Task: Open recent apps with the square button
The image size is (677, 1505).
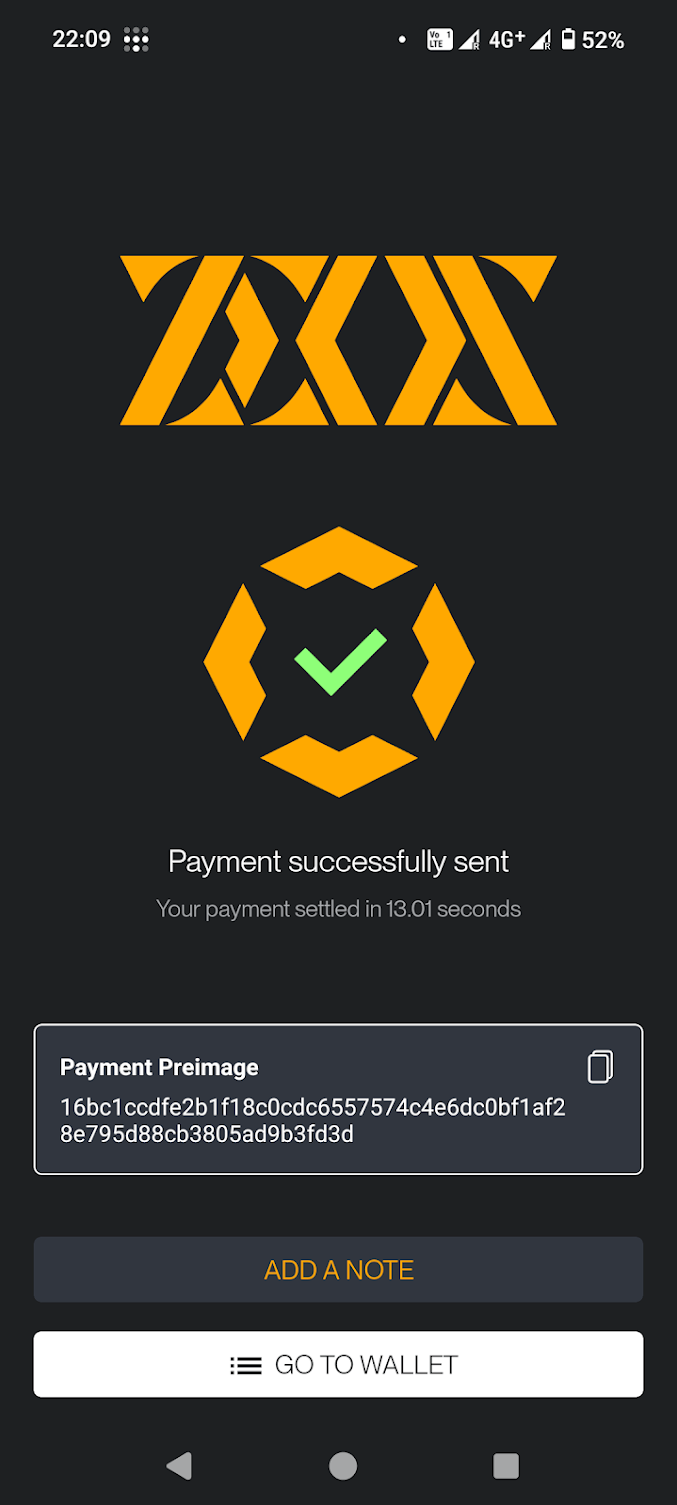Action: pos(506,1466)
